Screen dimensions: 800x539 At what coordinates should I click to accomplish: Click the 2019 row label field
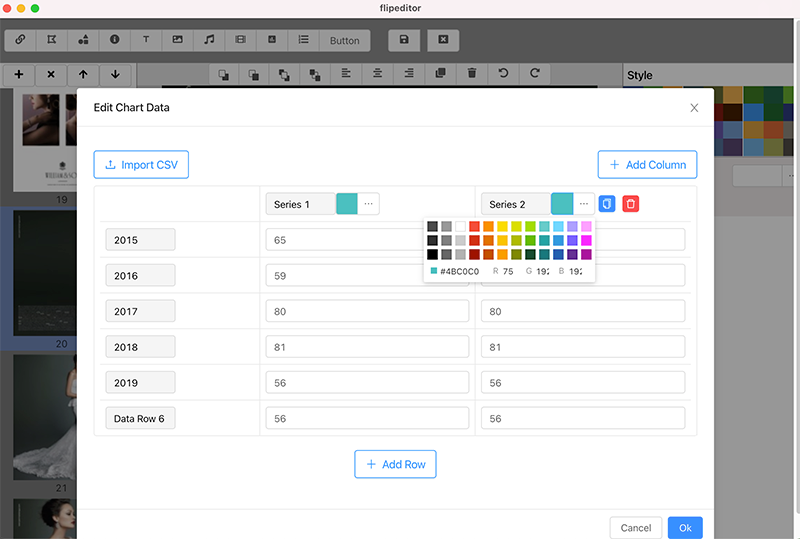pos(140,383)
